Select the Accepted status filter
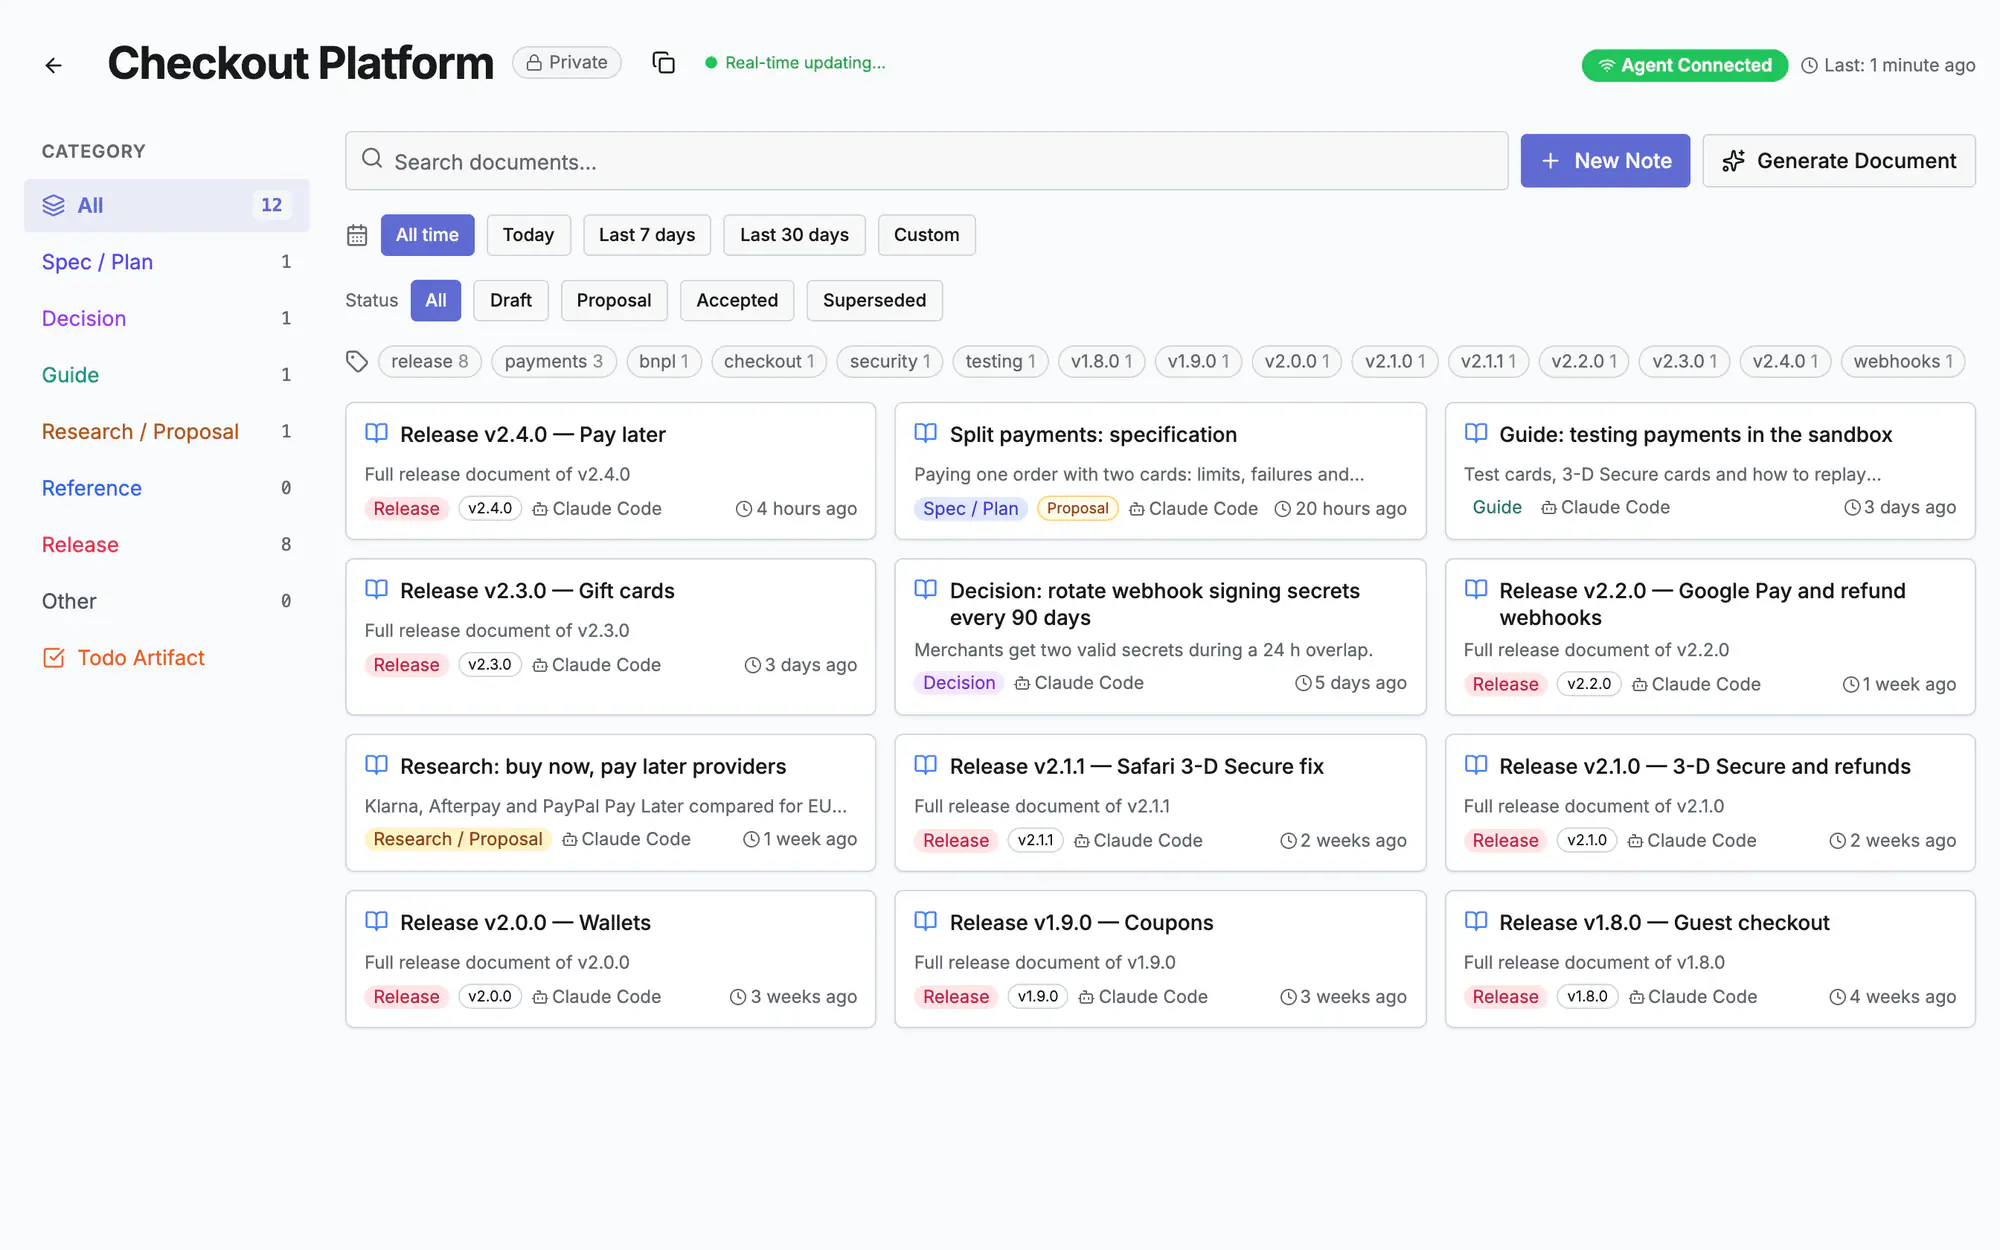Screen dimensions: 2000x1250 (x=737, y=300)
